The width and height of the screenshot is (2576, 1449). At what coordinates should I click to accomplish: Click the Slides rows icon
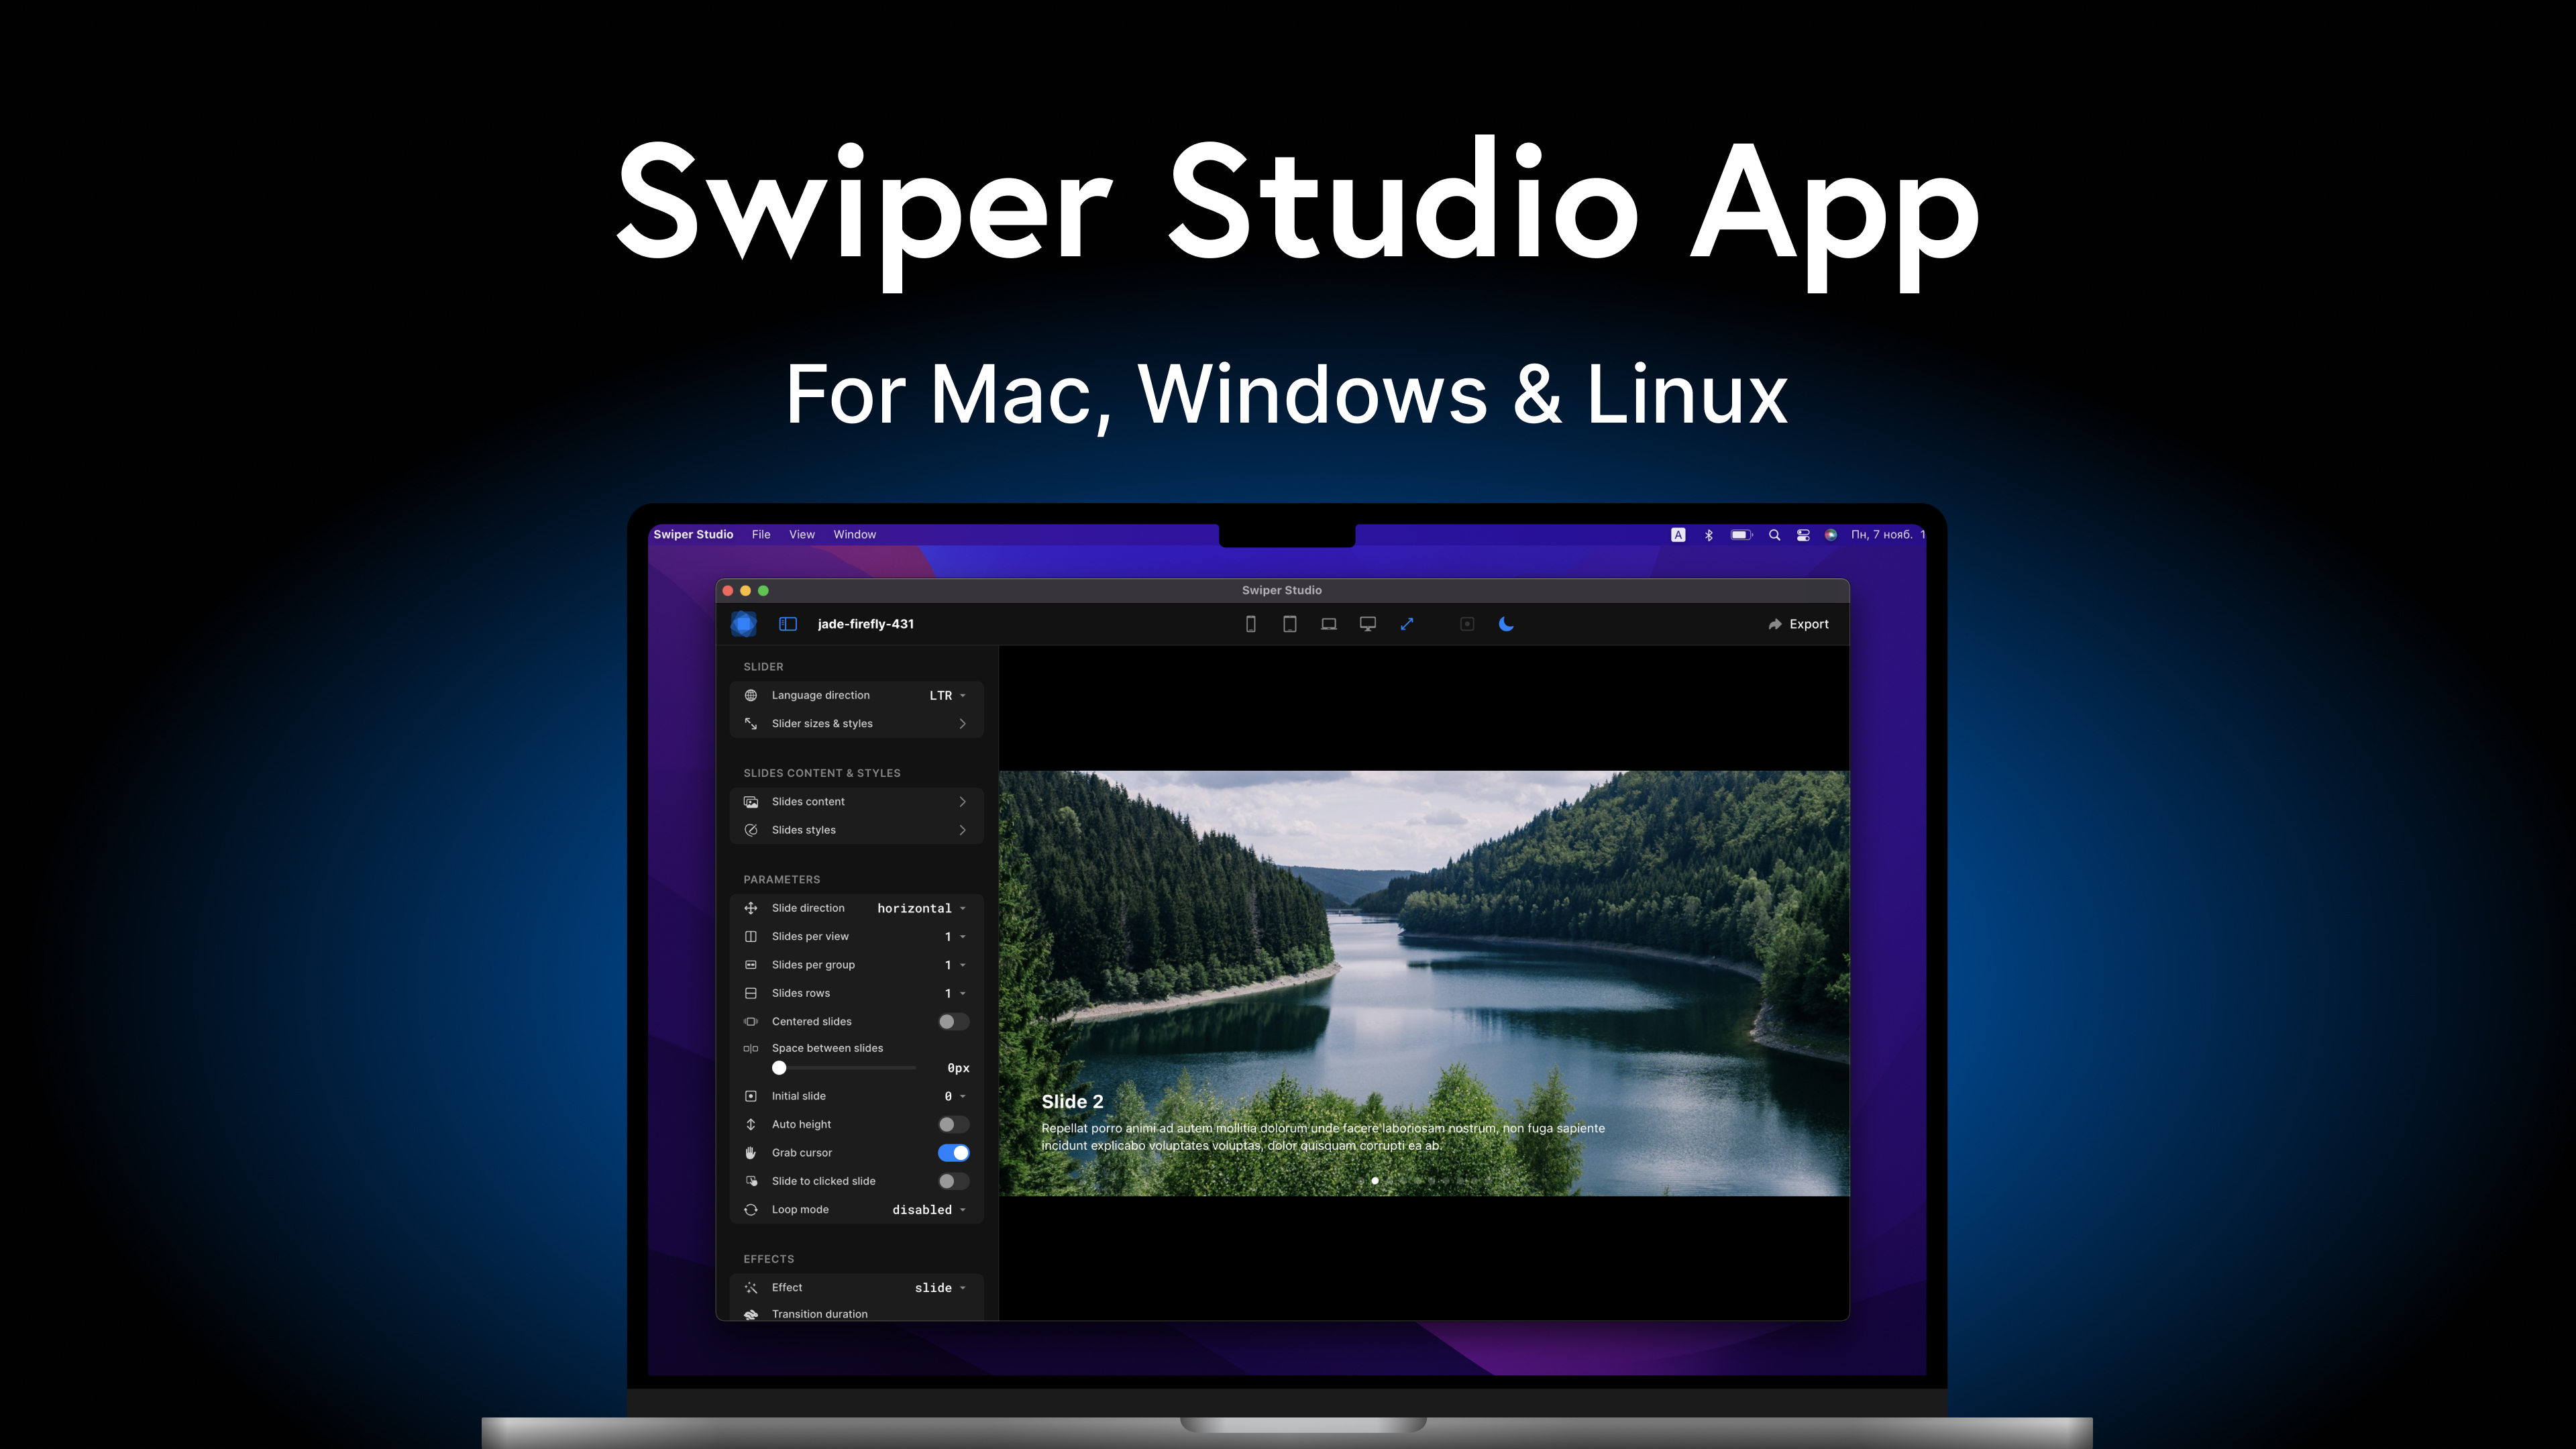[751, 993]
